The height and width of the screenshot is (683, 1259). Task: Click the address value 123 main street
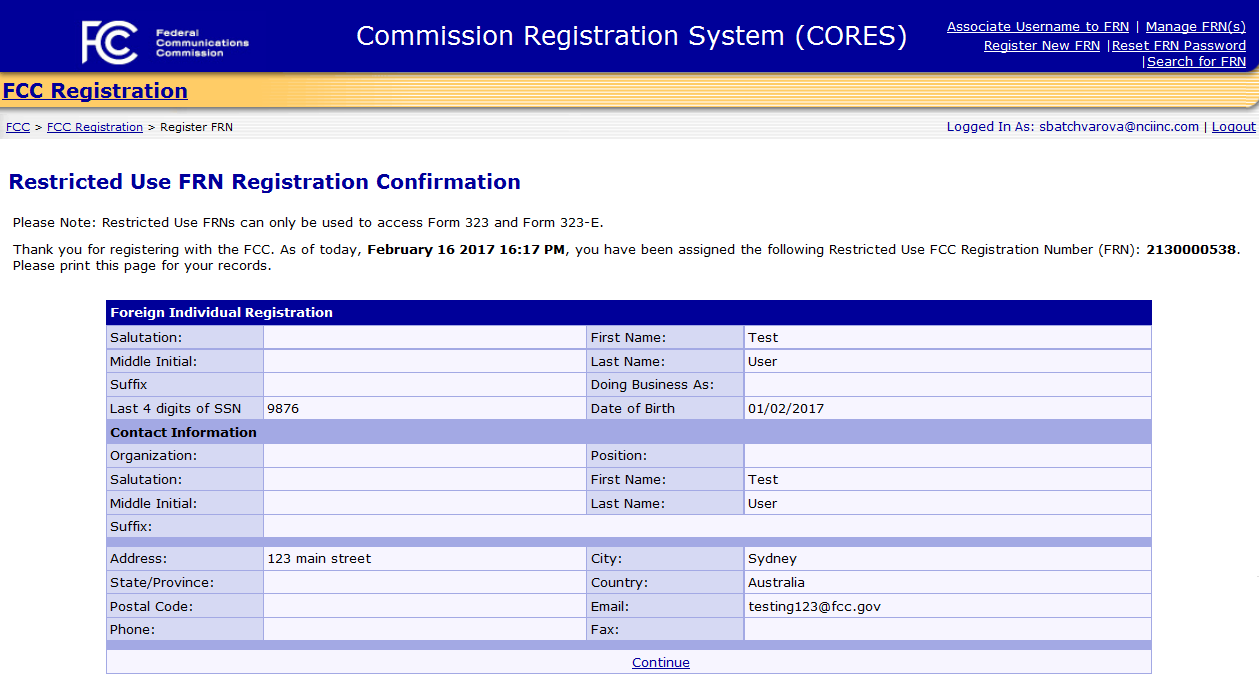[x=319, y=559]
